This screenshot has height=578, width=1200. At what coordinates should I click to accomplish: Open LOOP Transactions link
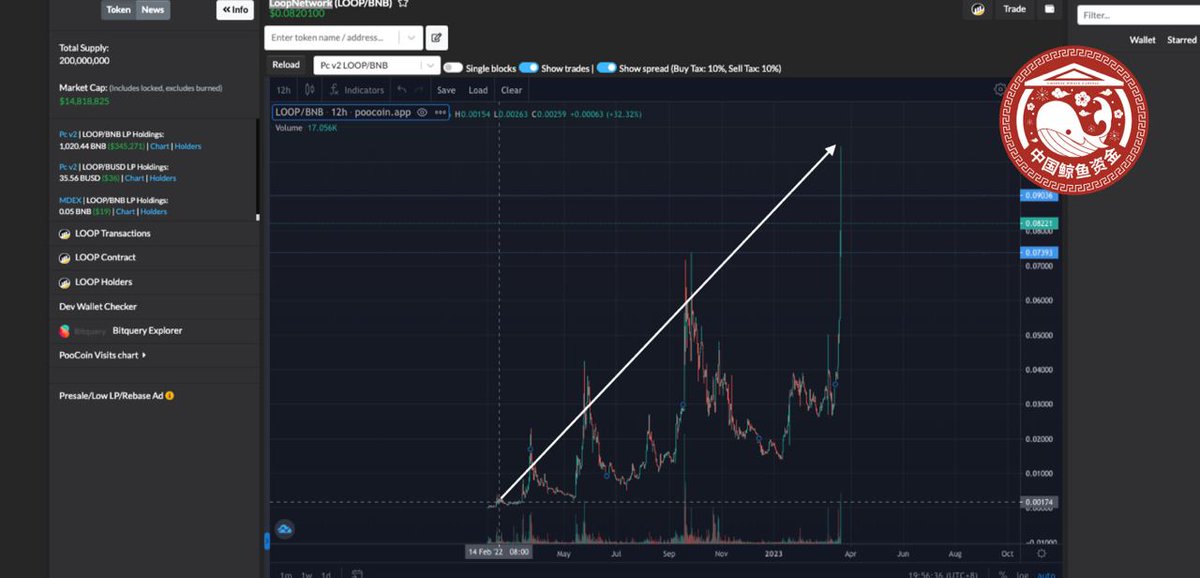tap(113, 233)
